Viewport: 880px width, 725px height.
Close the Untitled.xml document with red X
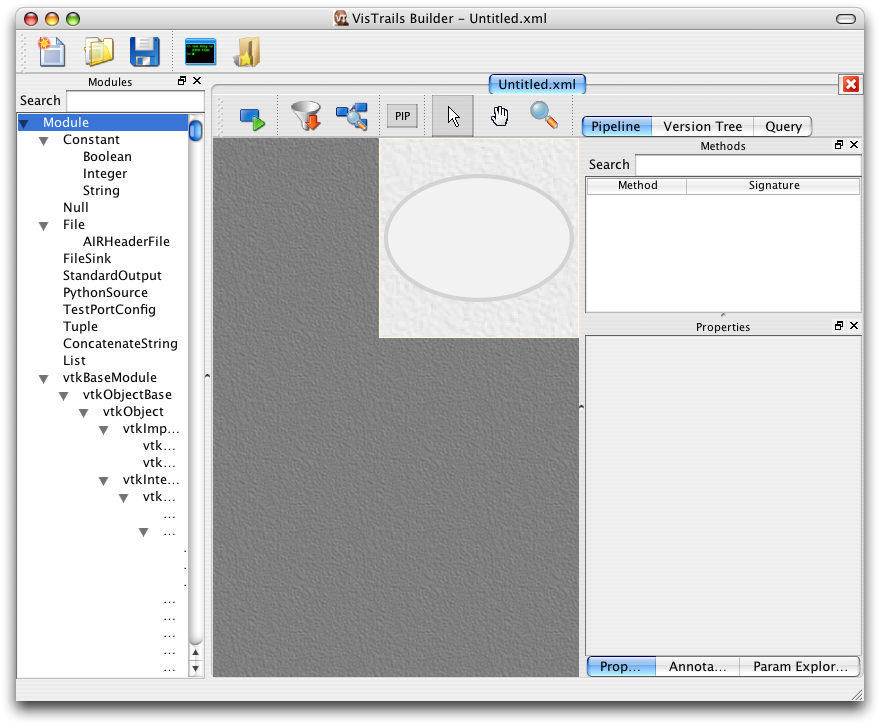pos(851,84)
